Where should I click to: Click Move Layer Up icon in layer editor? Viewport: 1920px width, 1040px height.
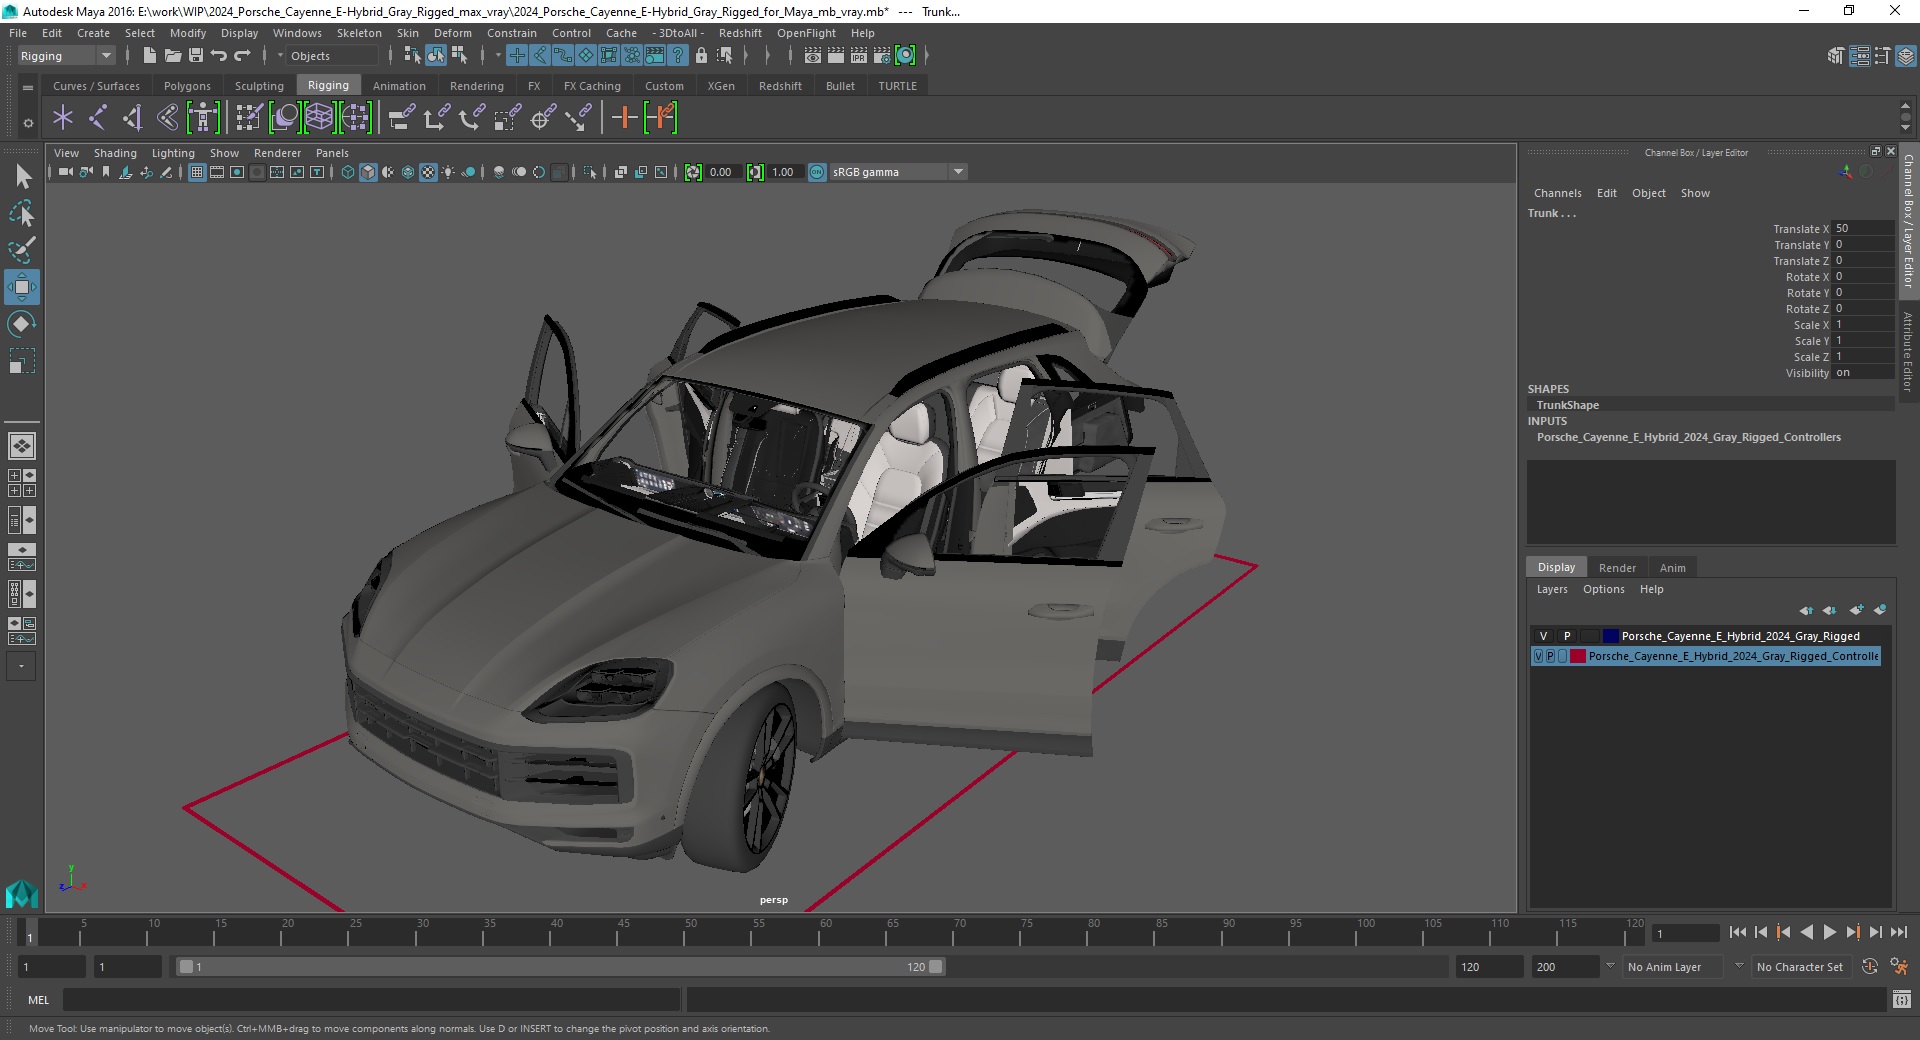[x=1806, y=610]
